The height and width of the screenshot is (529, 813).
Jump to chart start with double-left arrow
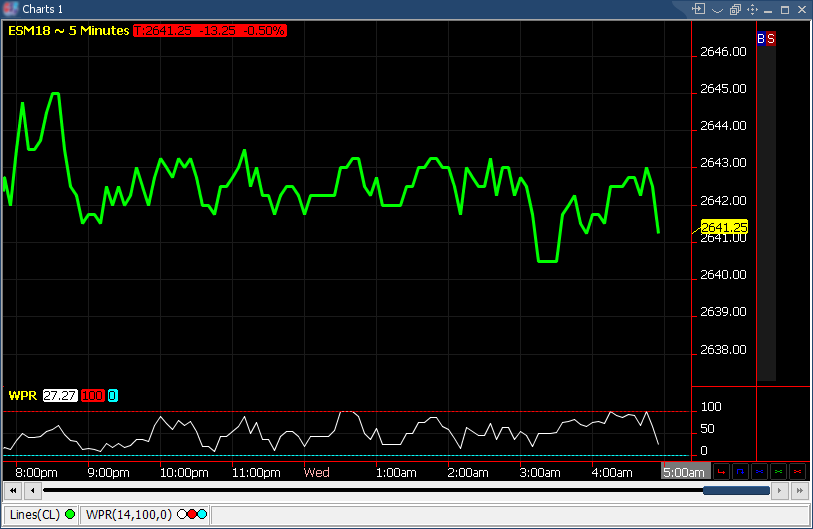click(13, 490)
